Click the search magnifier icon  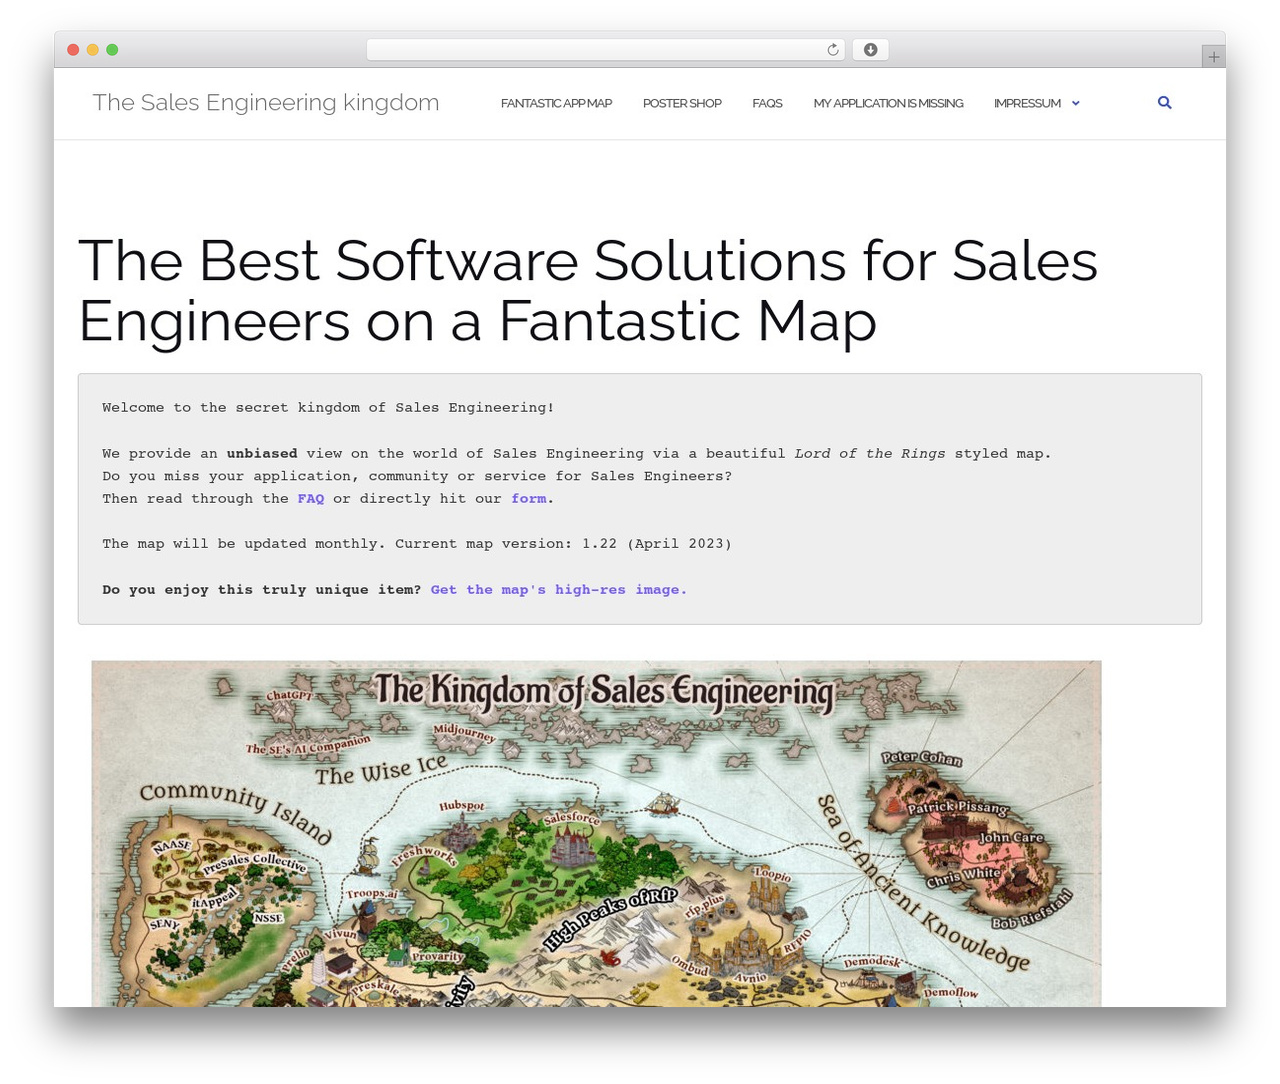(1164, 103)
